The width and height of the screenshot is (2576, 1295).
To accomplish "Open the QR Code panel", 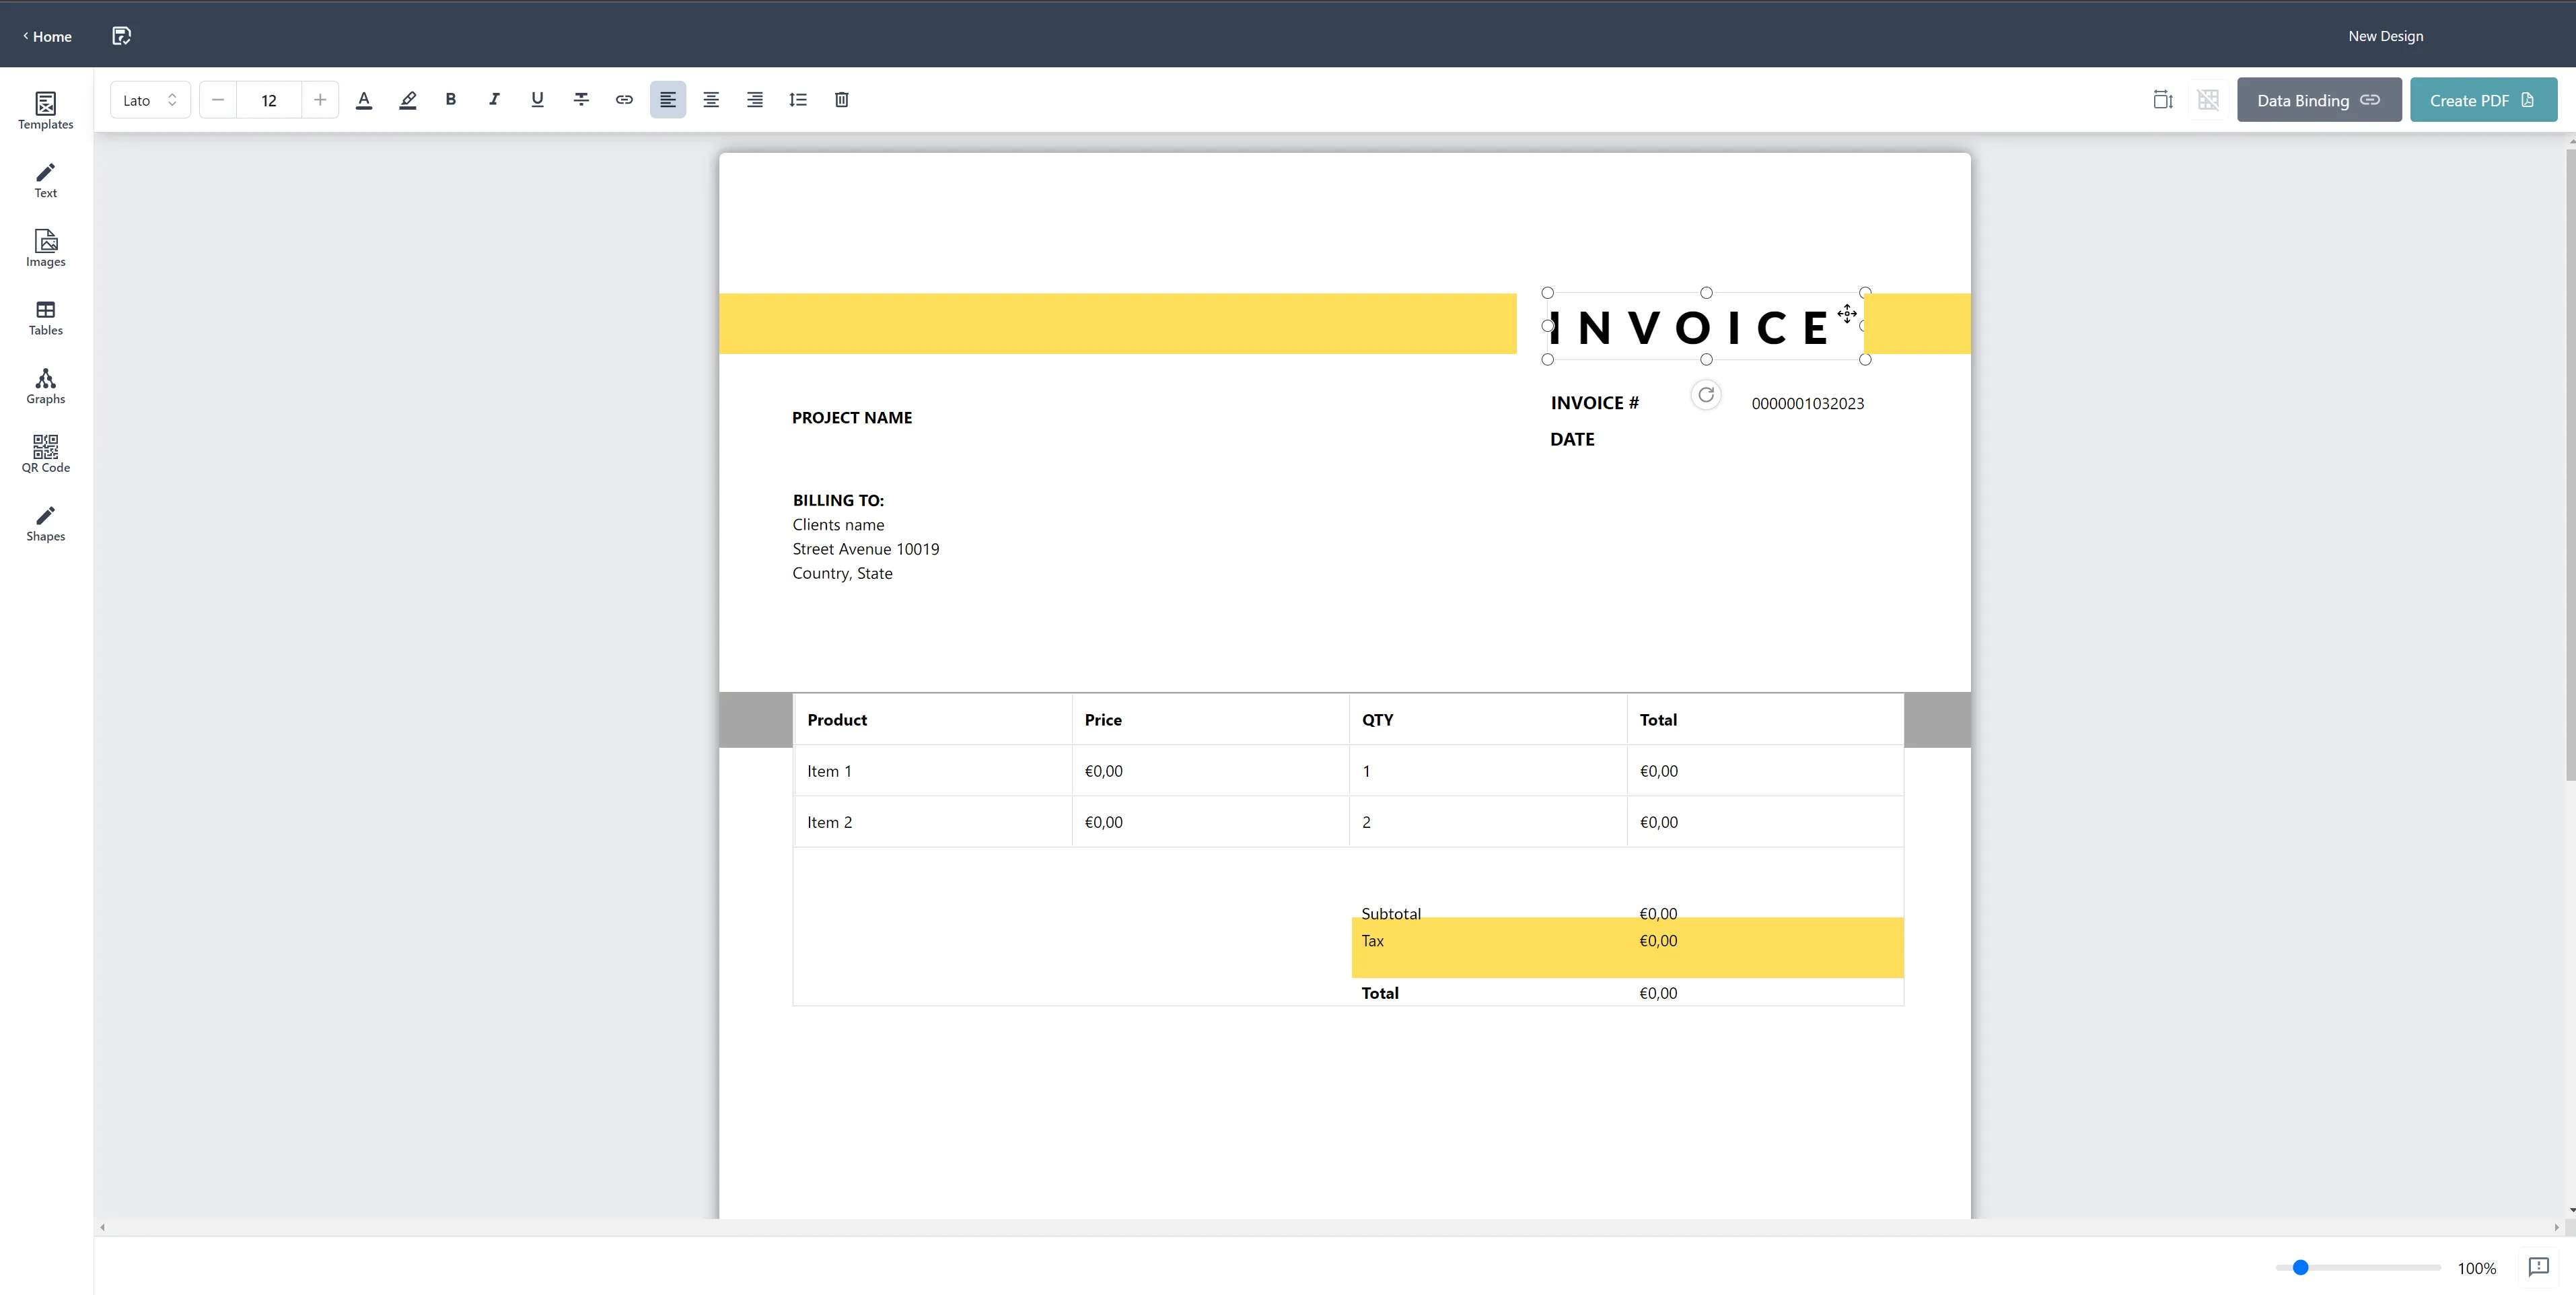I will click(46, 454).
